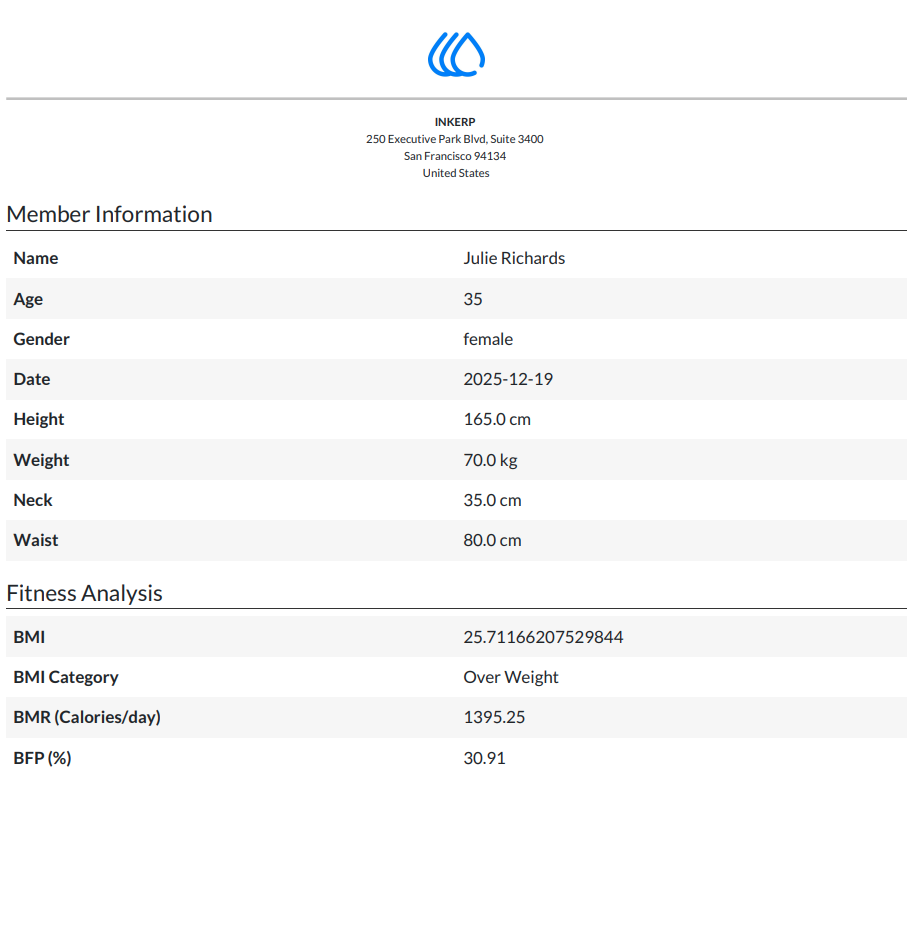Click the 'BMI' row label
918x934 pixels.
point(29,637)
